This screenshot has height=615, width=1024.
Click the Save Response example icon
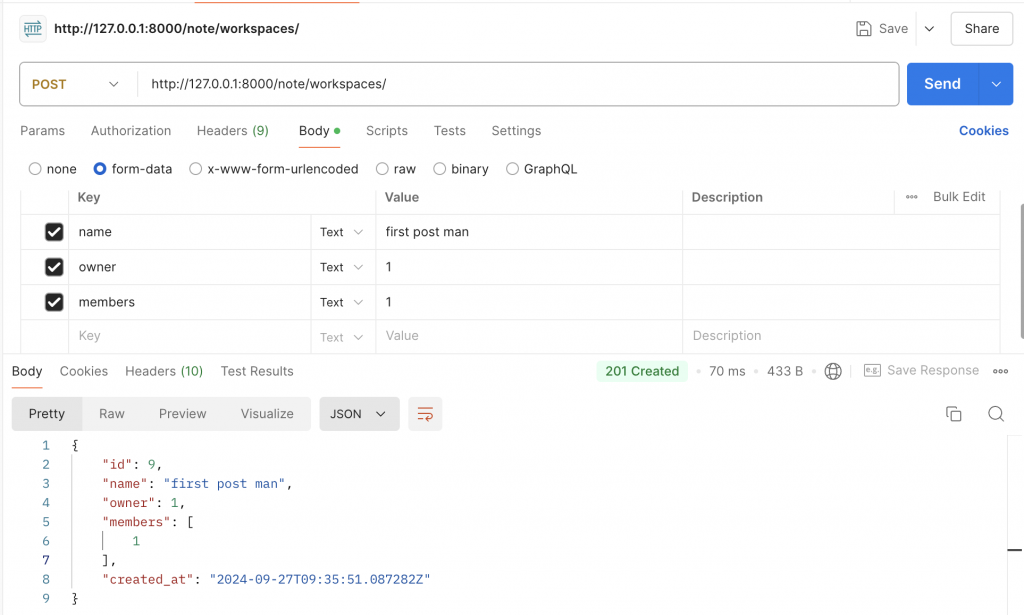[872, 370]
